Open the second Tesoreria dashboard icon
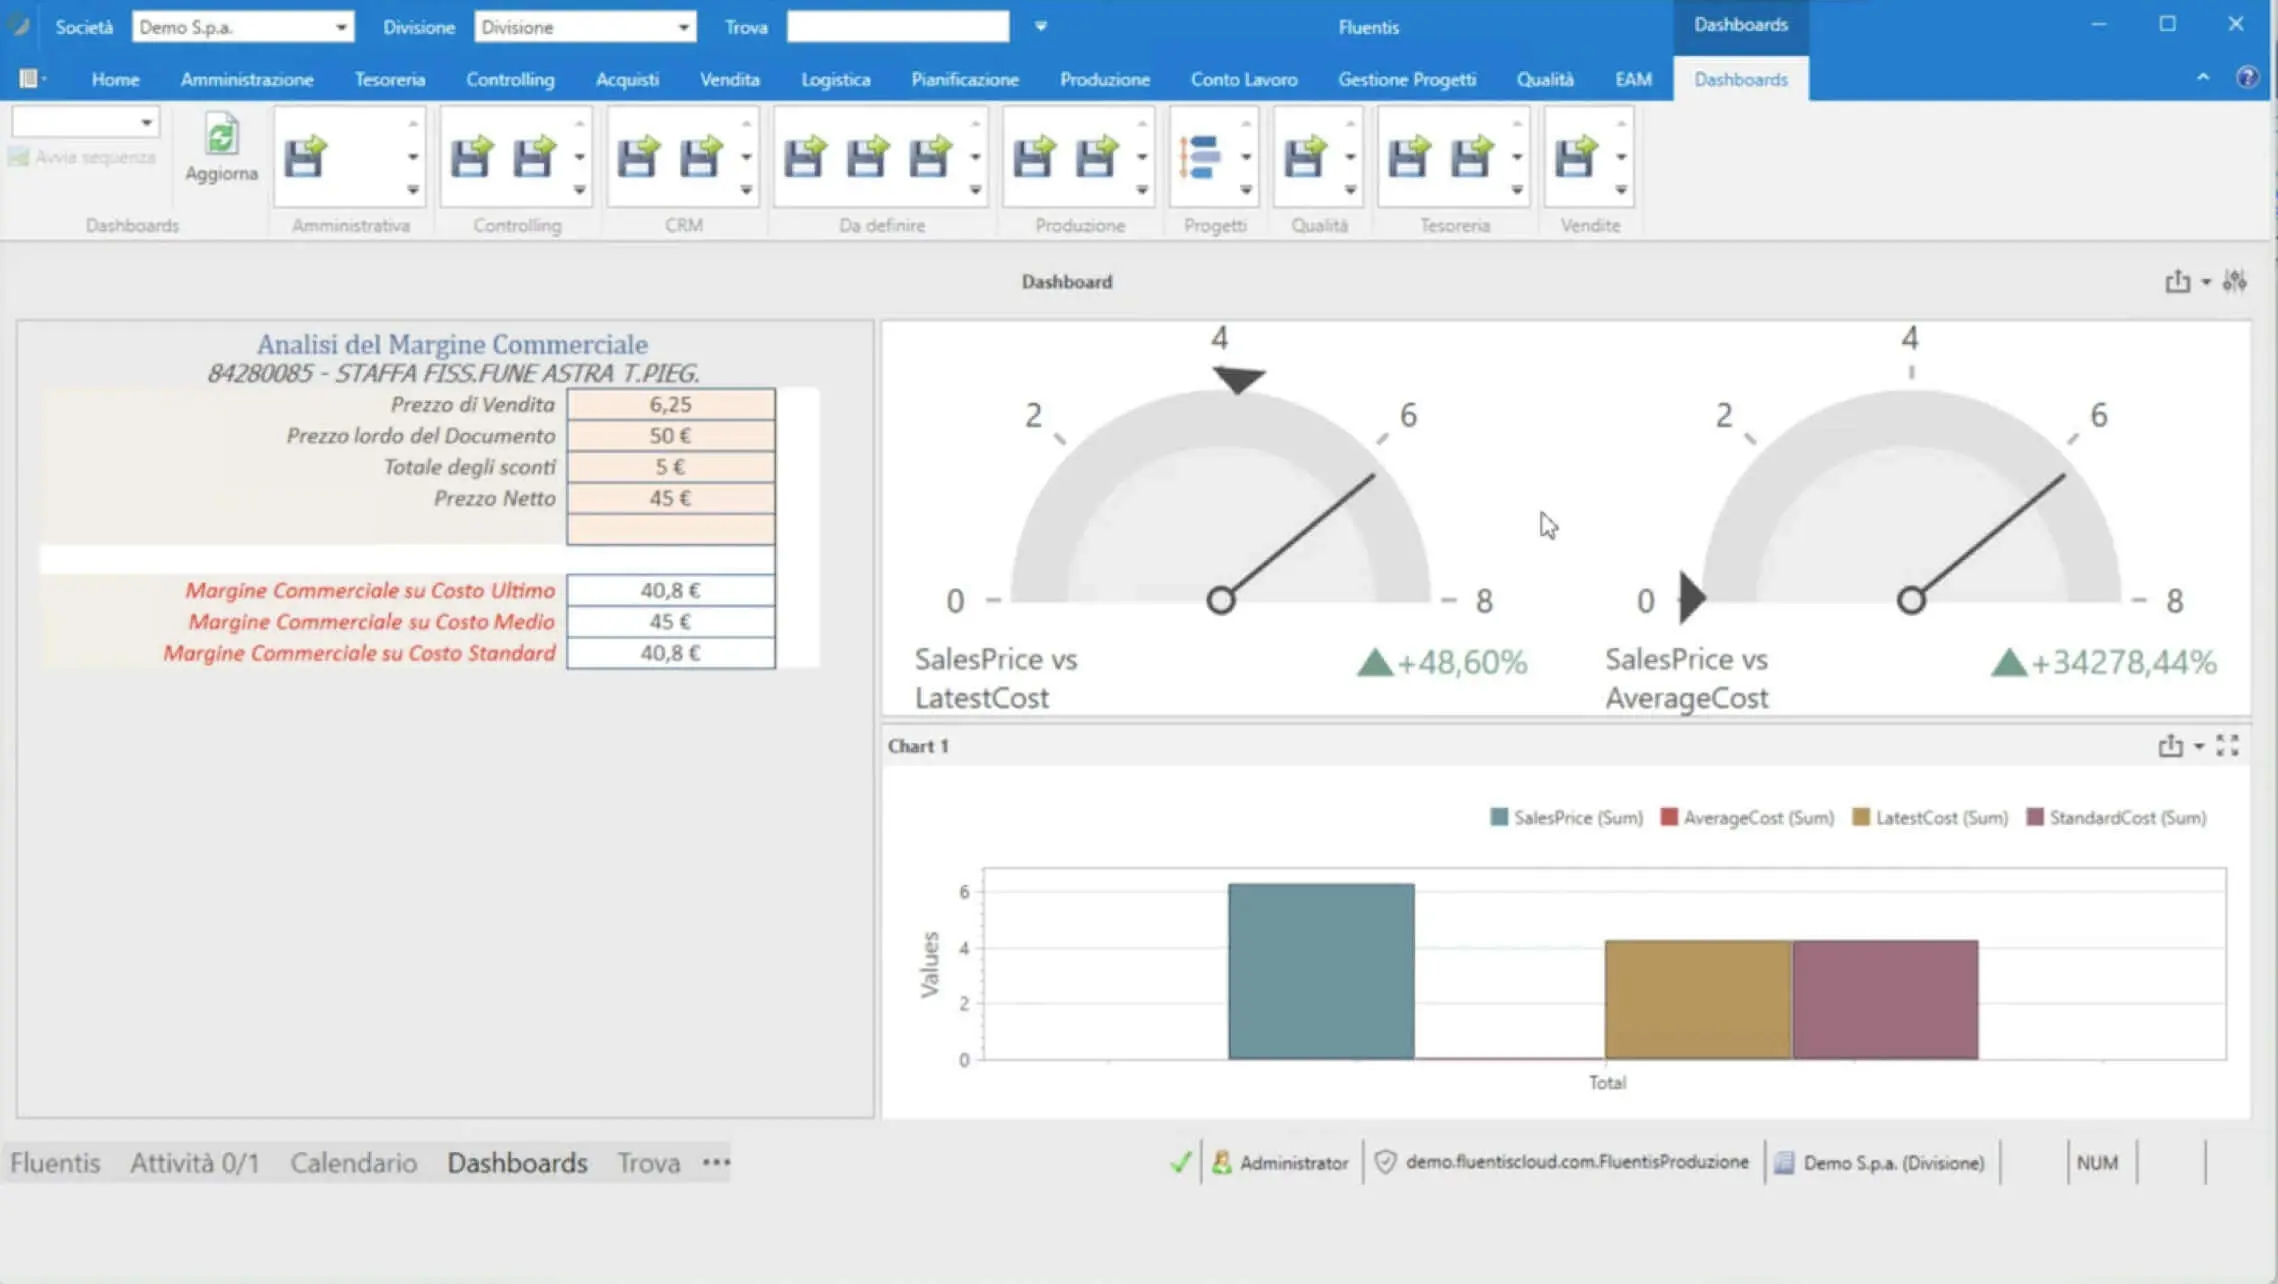This screenshot has height=1284, width=2278. 1472,157
